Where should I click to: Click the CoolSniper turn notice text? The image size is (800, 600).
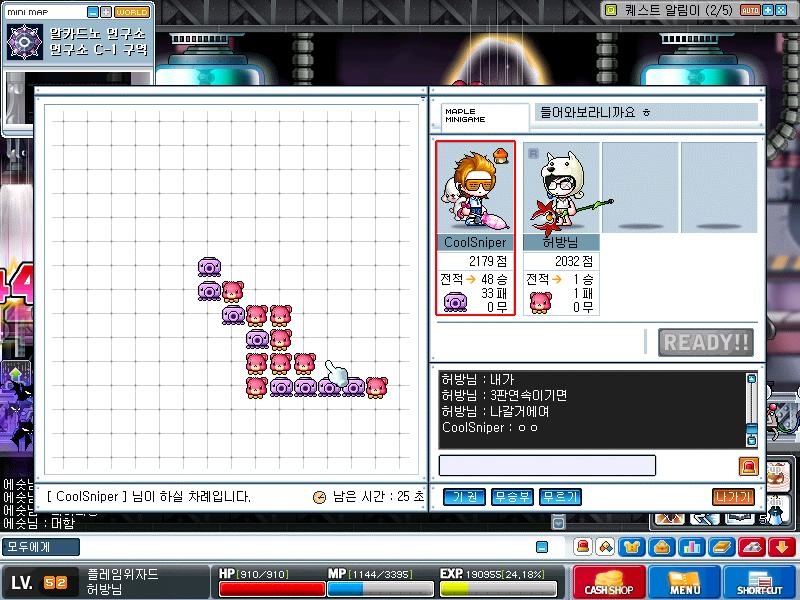pyautogui.click(x=148, y=496)
